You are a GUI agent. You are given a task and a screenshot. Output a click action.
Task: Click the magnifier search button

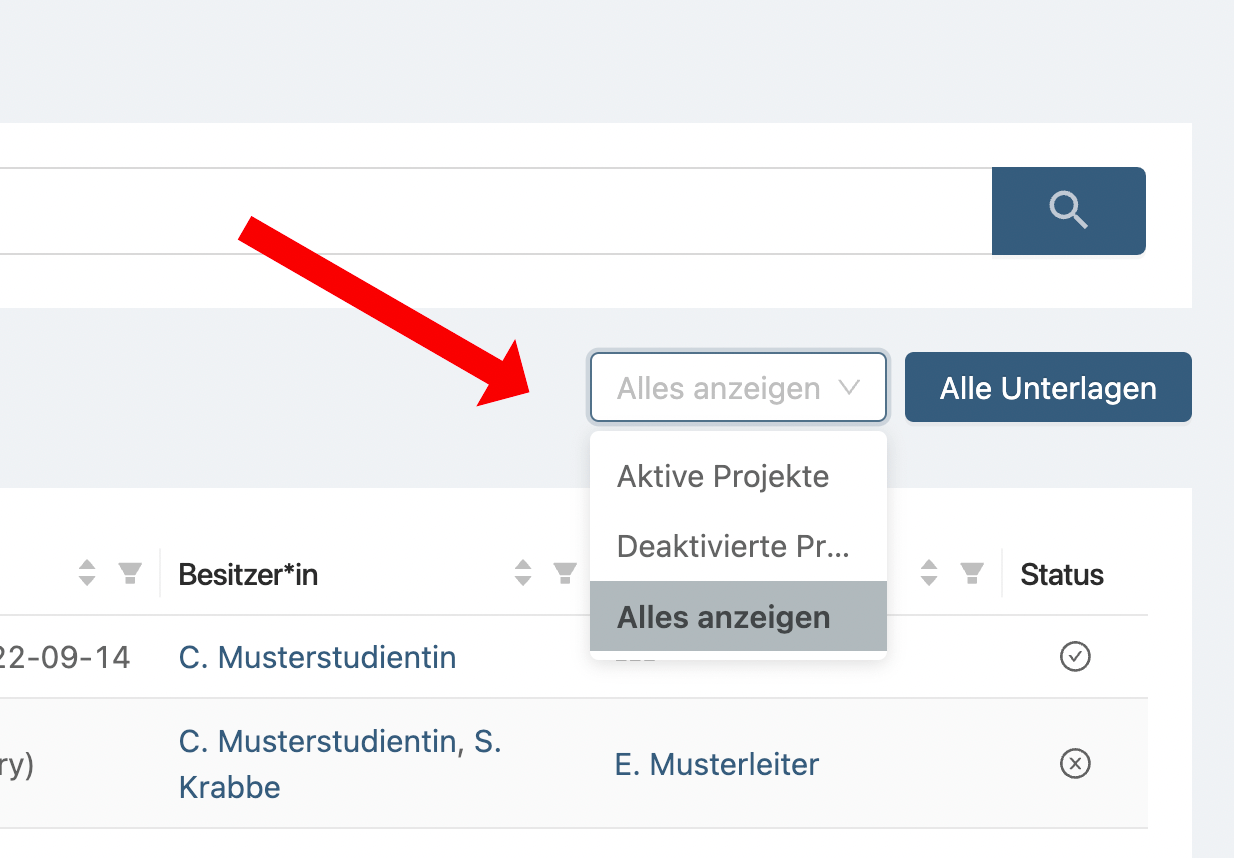coord(1068,211)
